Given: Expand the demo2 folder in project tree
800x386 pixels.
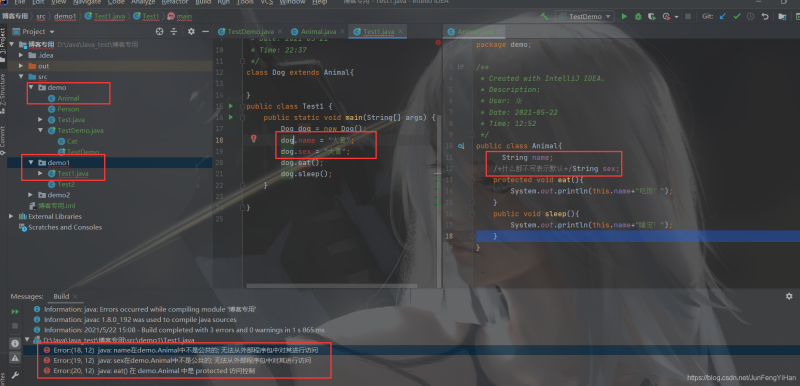Looking at the screenshot, I should click(x=31, y=195).
